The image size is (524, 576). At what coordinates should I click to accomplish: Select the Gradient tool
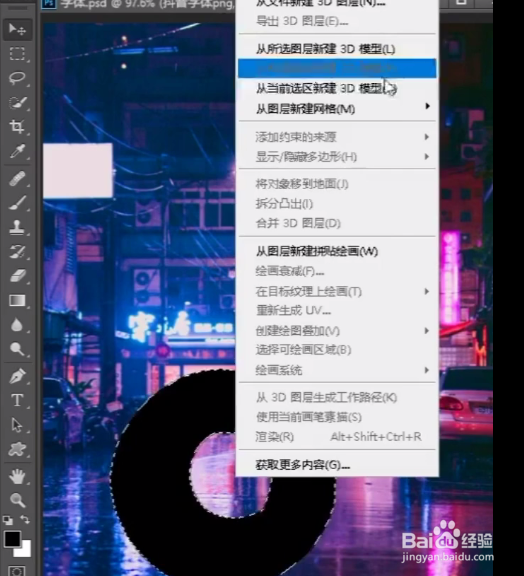click(17, 300)
